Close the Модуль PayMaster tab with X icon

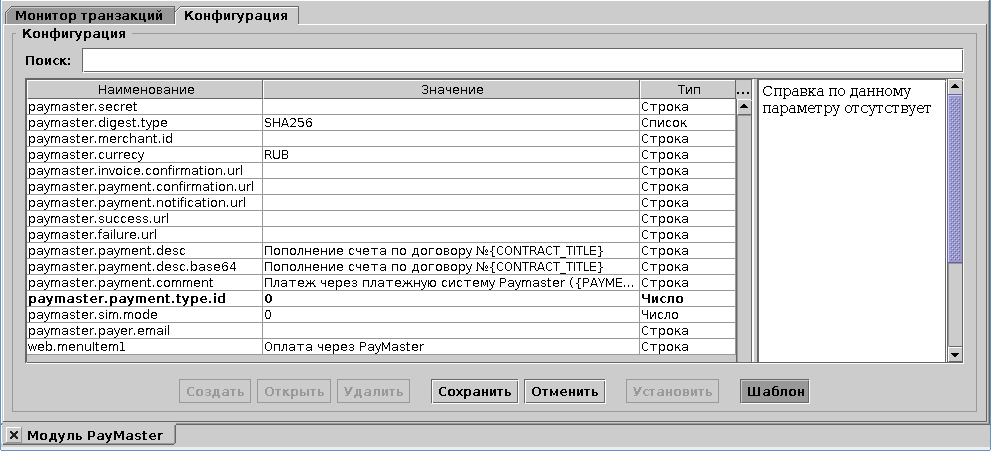click(x=15, y=435)
